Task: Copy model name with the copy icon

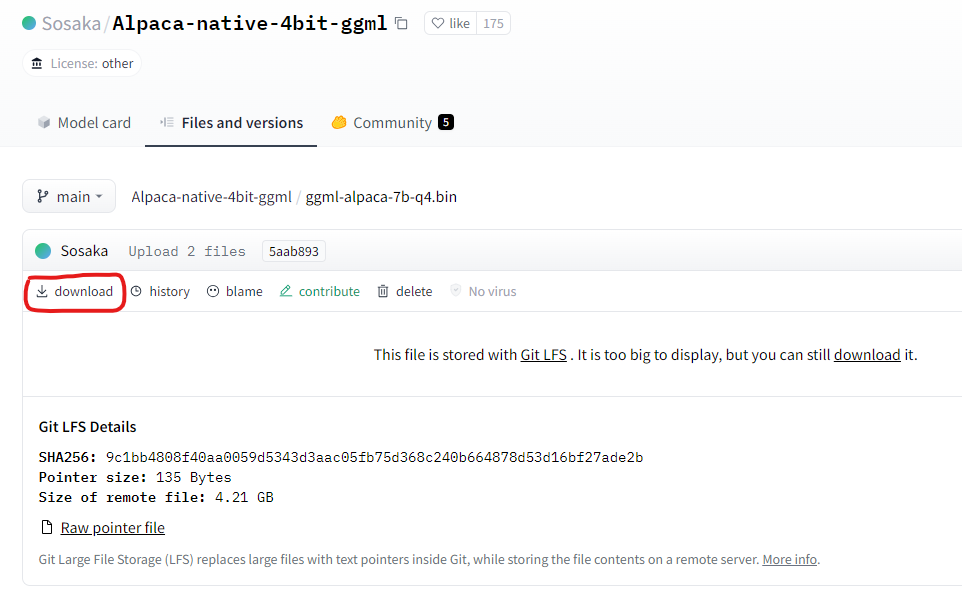Action: pos(401,23)
